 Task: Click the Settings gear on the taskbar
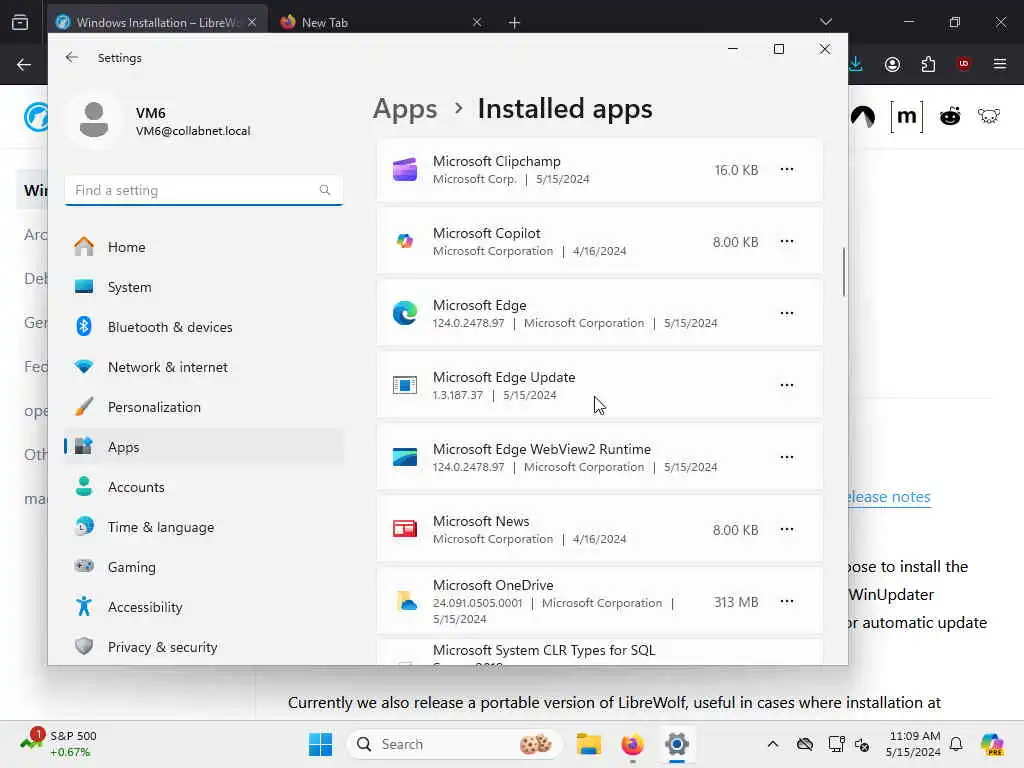pyautogui.click(x=677, y=744)
